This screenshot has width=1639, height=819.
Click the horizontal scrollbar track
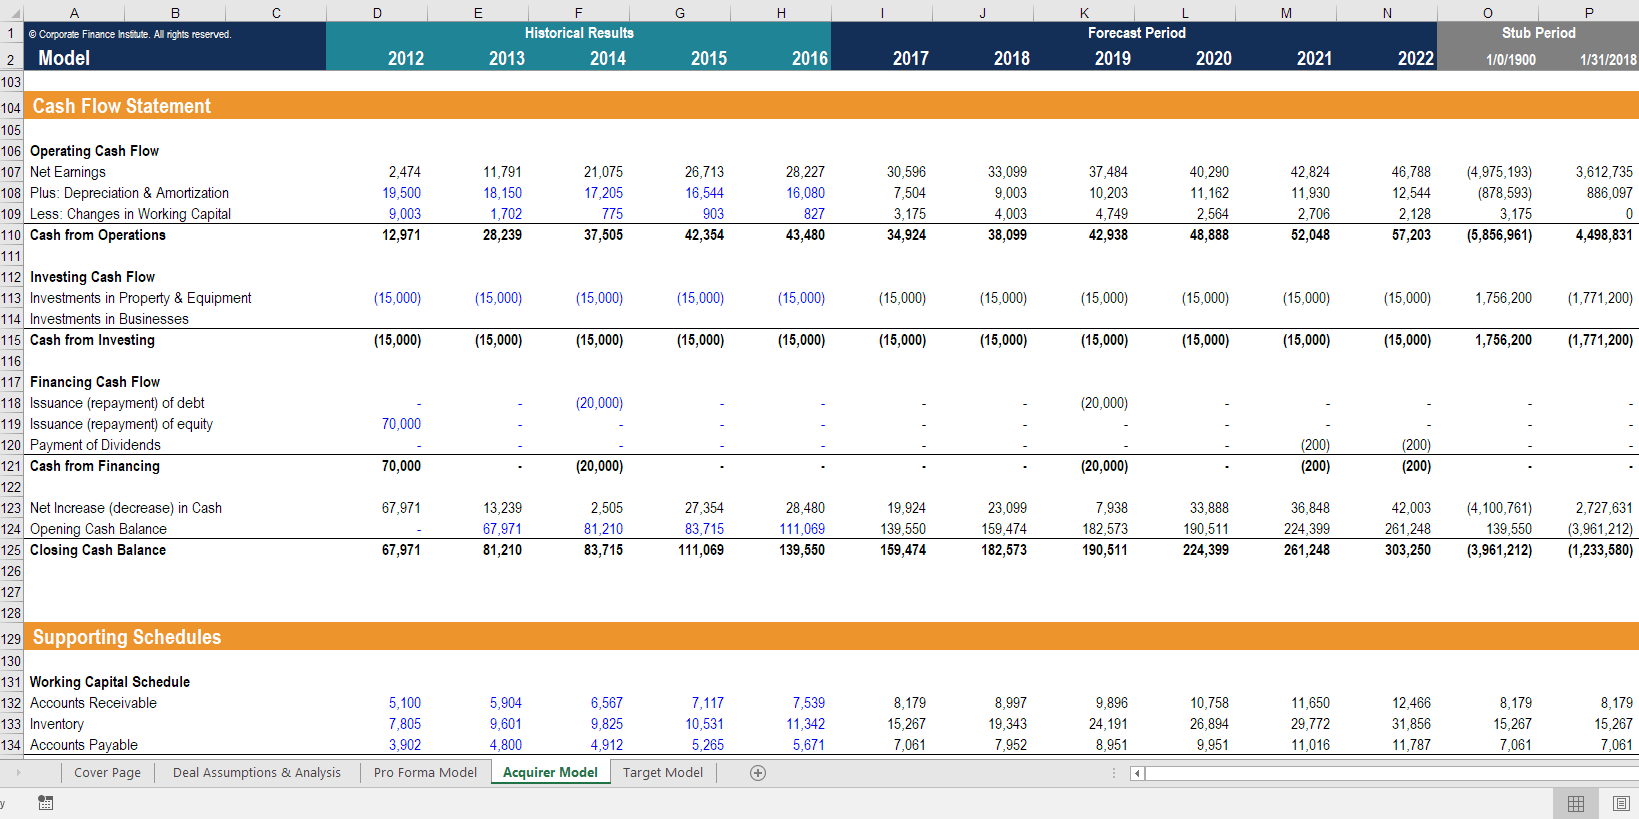click(1390, 773)
